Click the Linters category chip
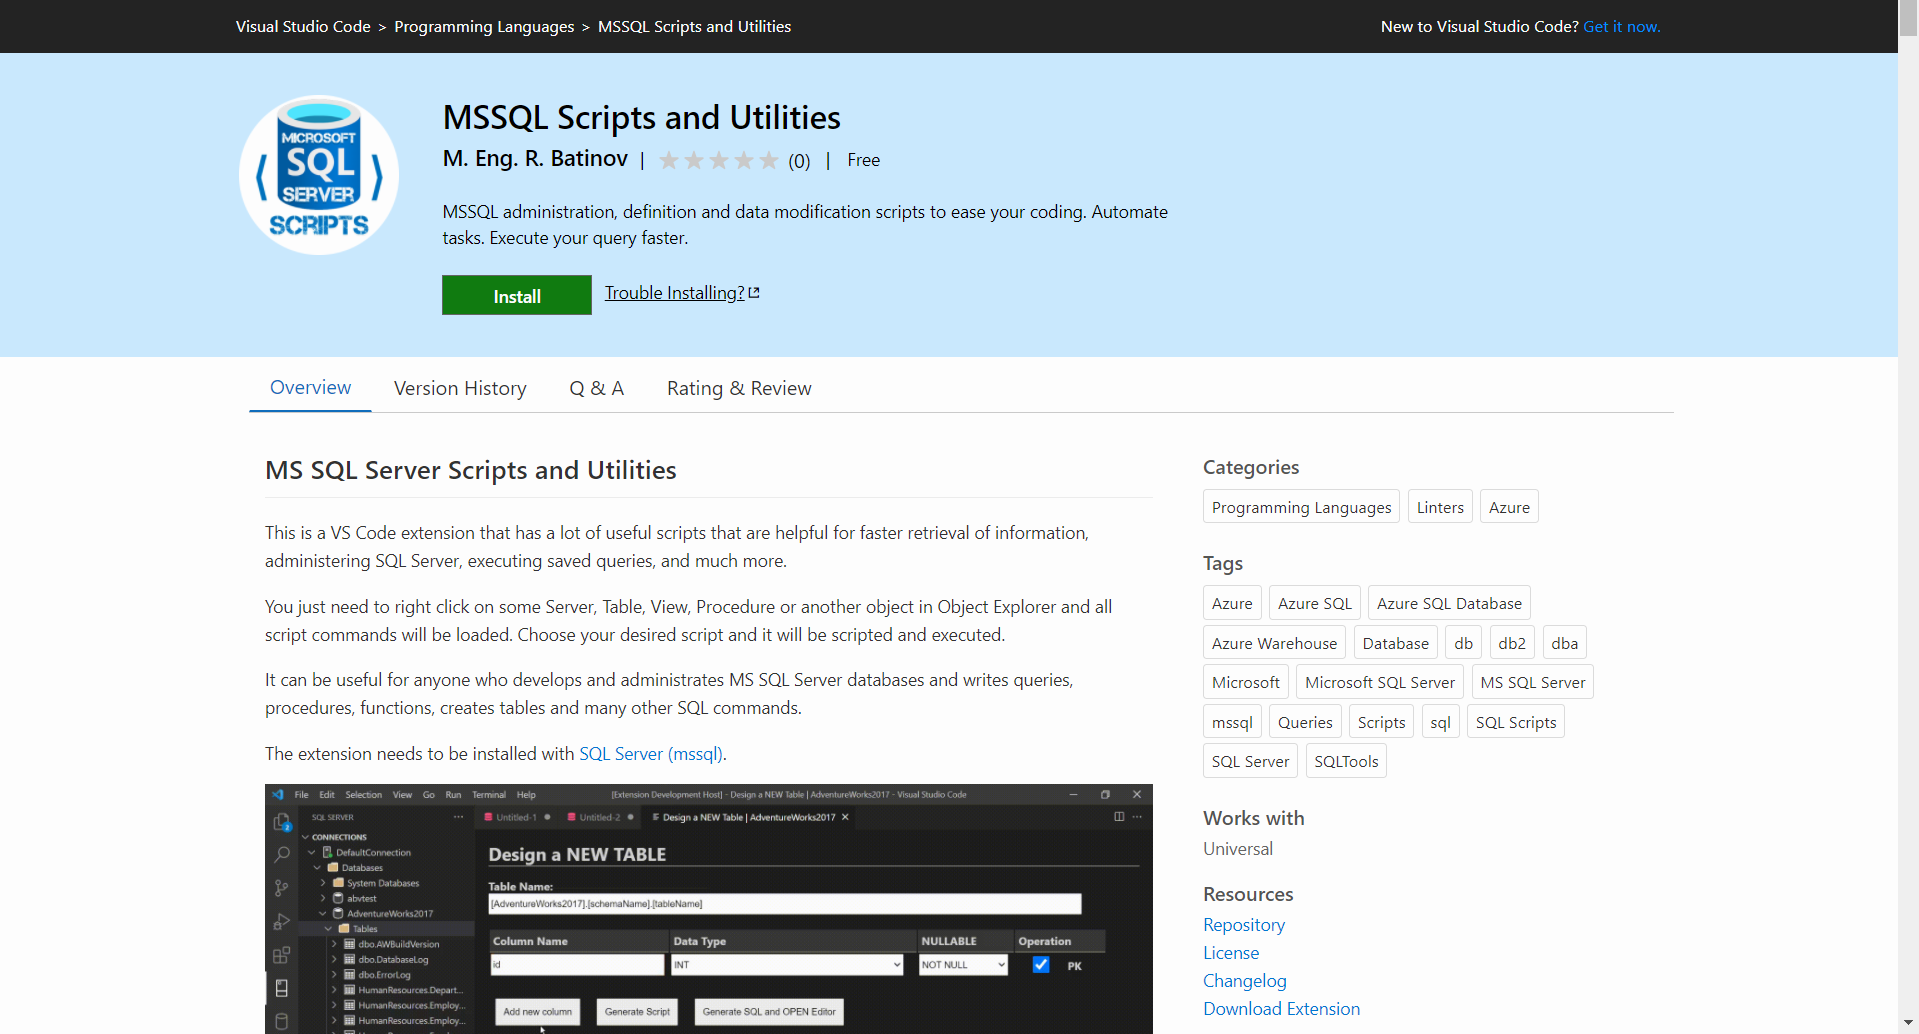1919x1034 pixels. coord(1440,507)
